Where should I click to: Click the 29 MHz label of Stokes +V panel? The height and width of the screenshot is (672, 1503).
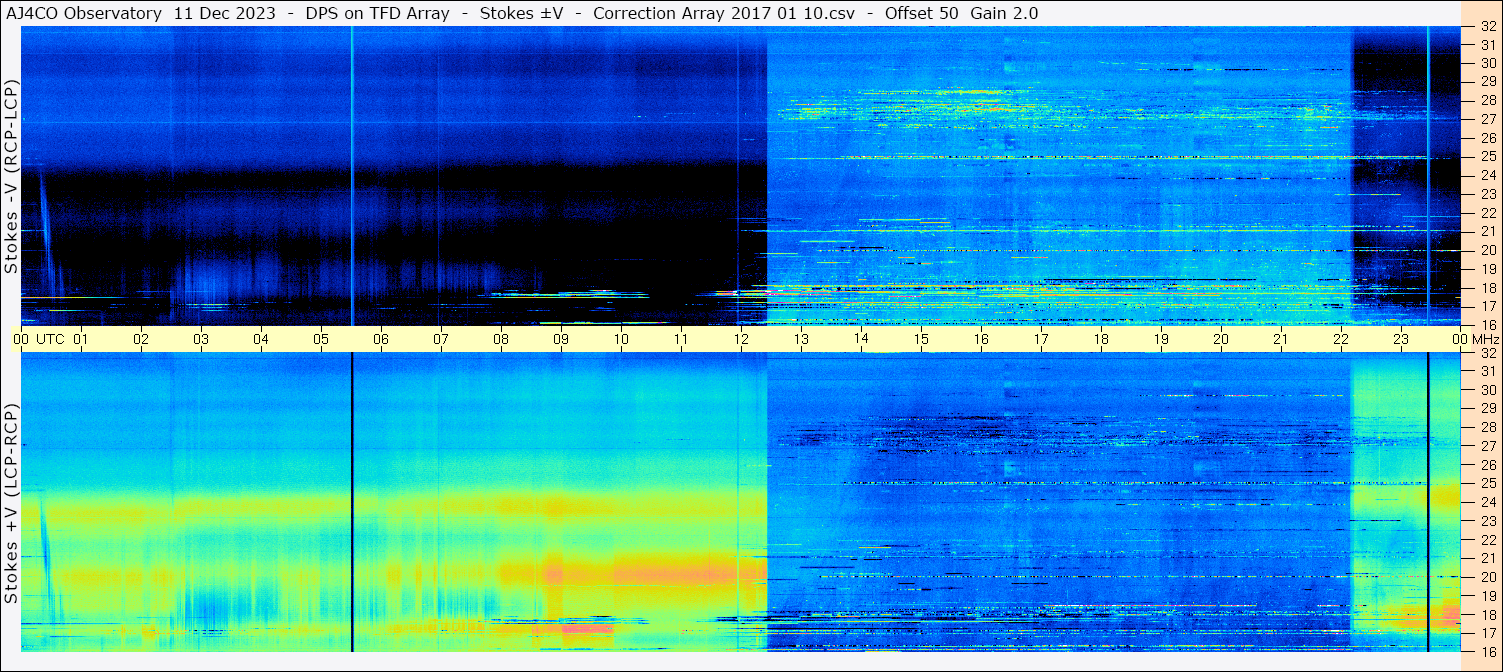click(x=1487, y=409)
